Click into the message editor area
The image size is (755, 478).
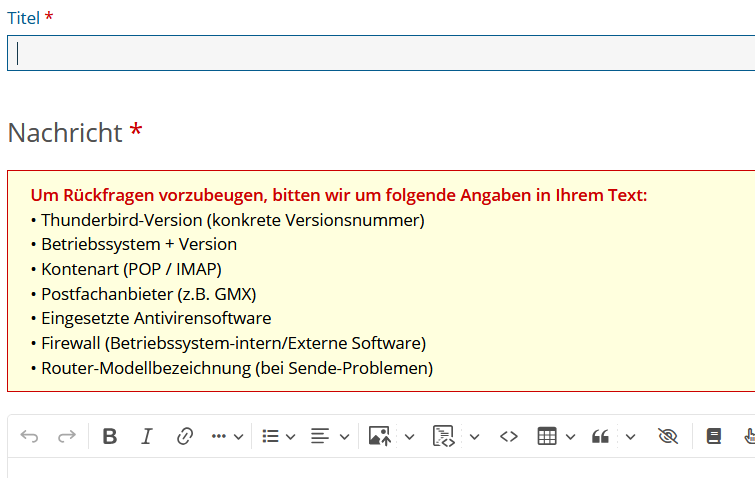(380, 468)
